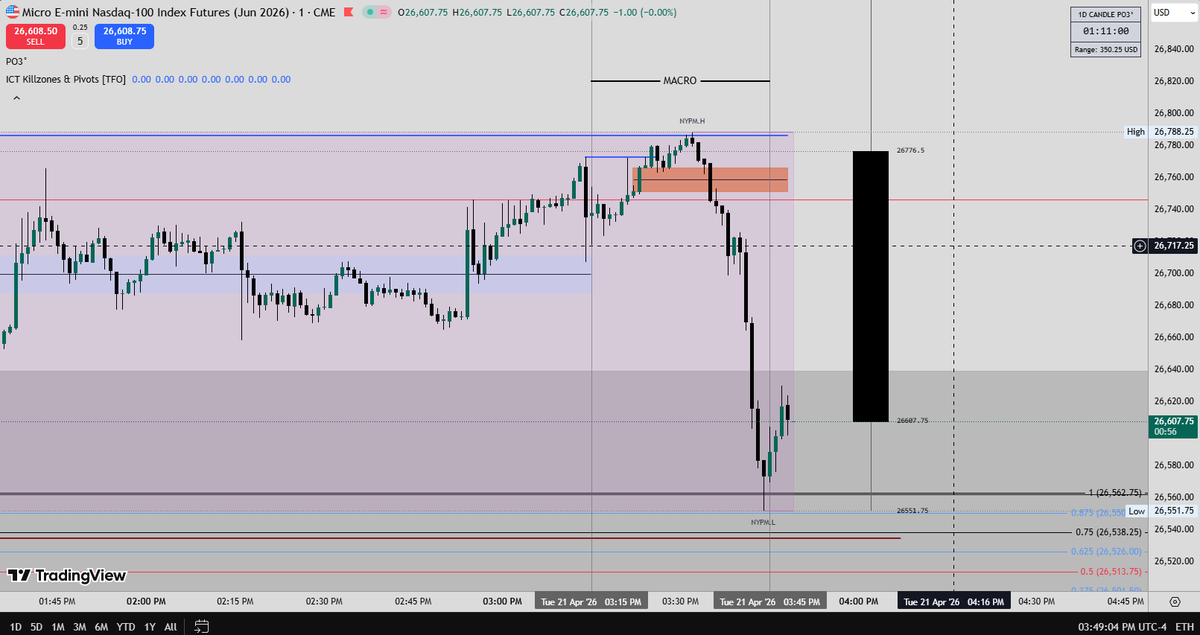
Task: Open timezone menu showing 03:49:04 PM UTC-4
Action: pos(1120,627)
